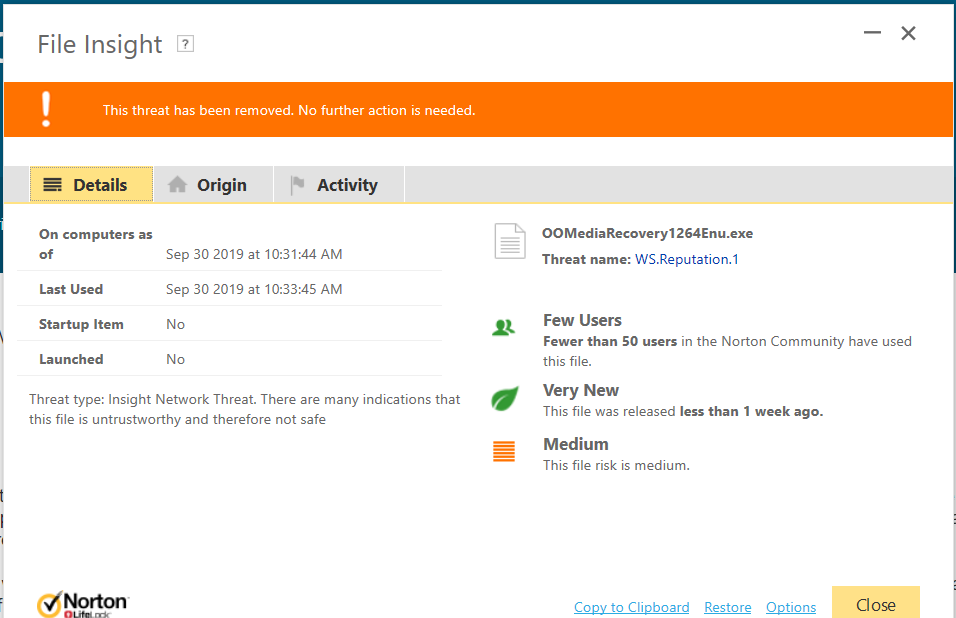
Task: Click the threat removed banner message
Action: (289, 110)
